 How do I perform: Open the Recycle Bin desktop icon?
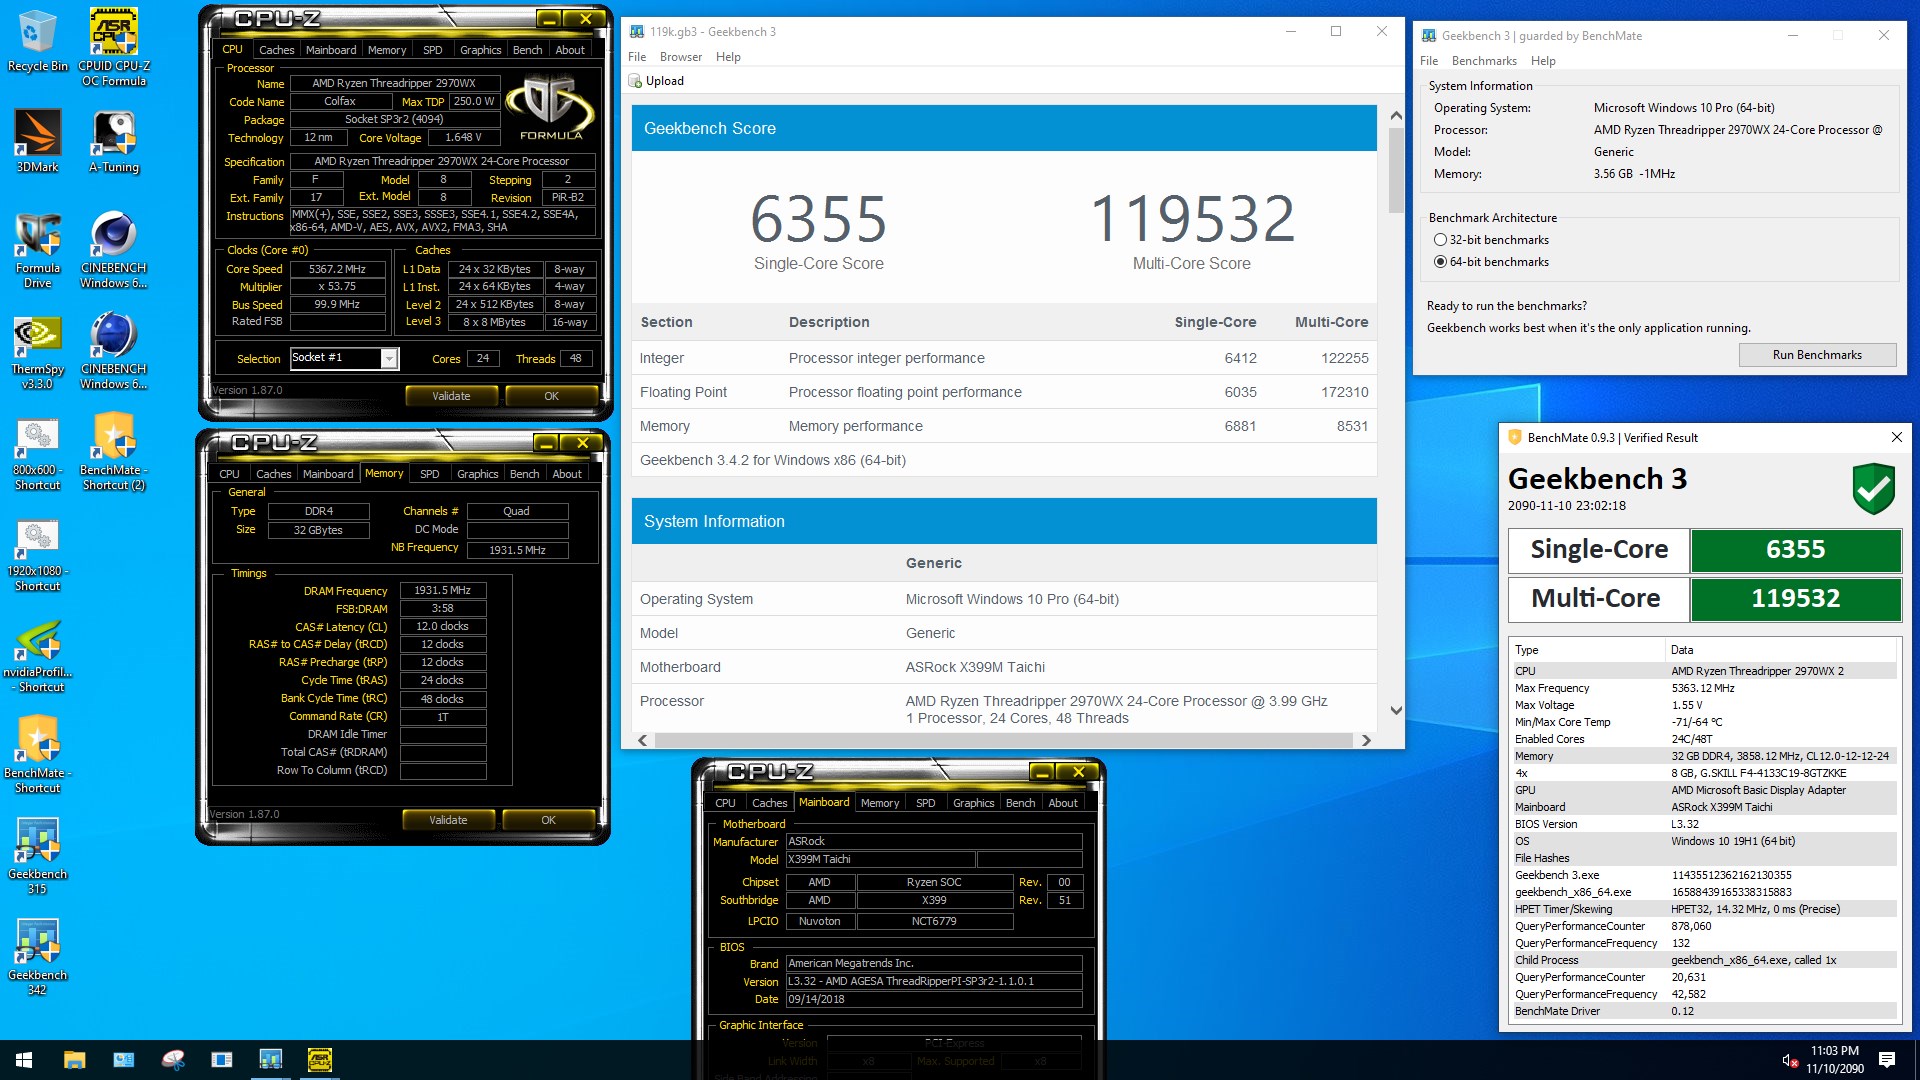coord(37,41)
